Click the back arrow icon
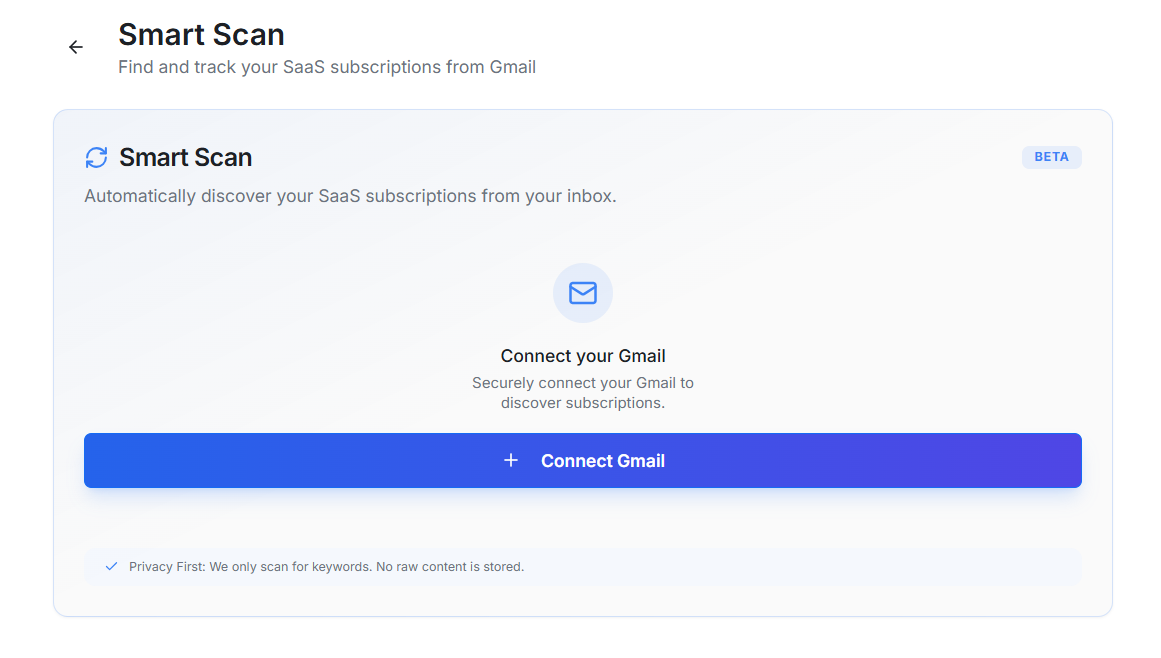 click(76, 47)
